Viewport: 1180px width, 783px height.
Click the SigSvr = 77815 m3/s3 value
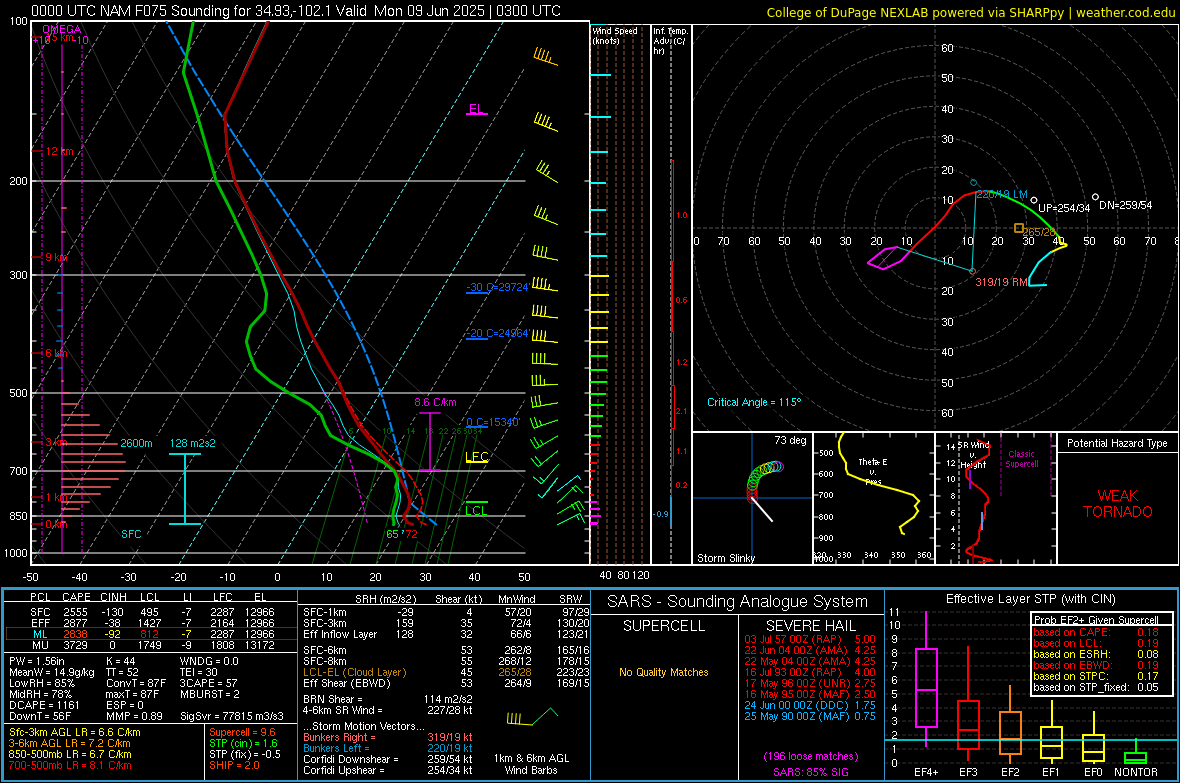tap(232, 716)
